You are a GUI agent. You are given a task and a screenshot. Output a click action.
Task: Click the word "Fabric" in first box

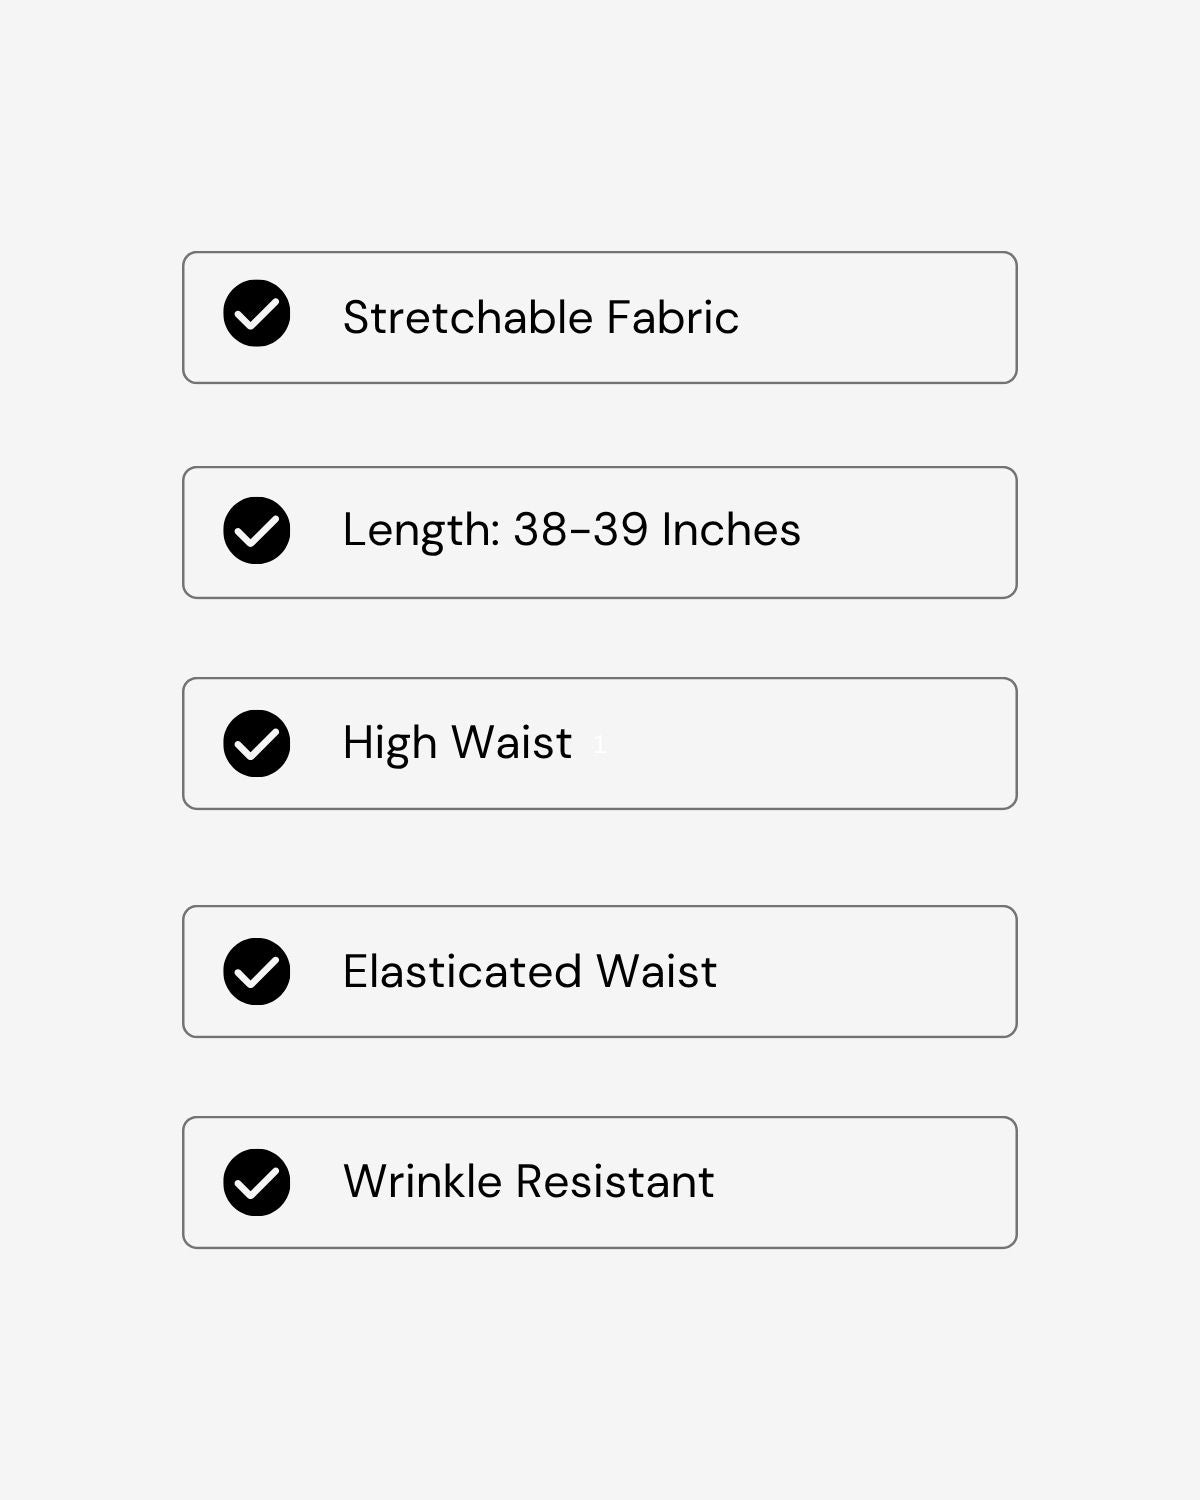672,318
